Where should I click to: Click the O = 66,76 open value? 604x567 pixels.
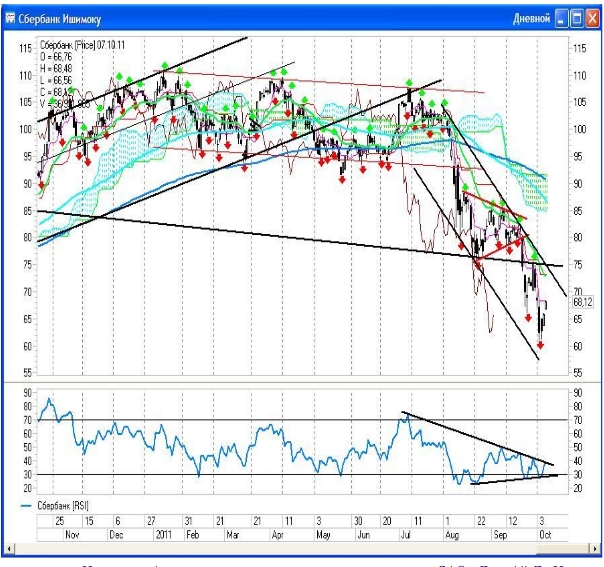56,57
